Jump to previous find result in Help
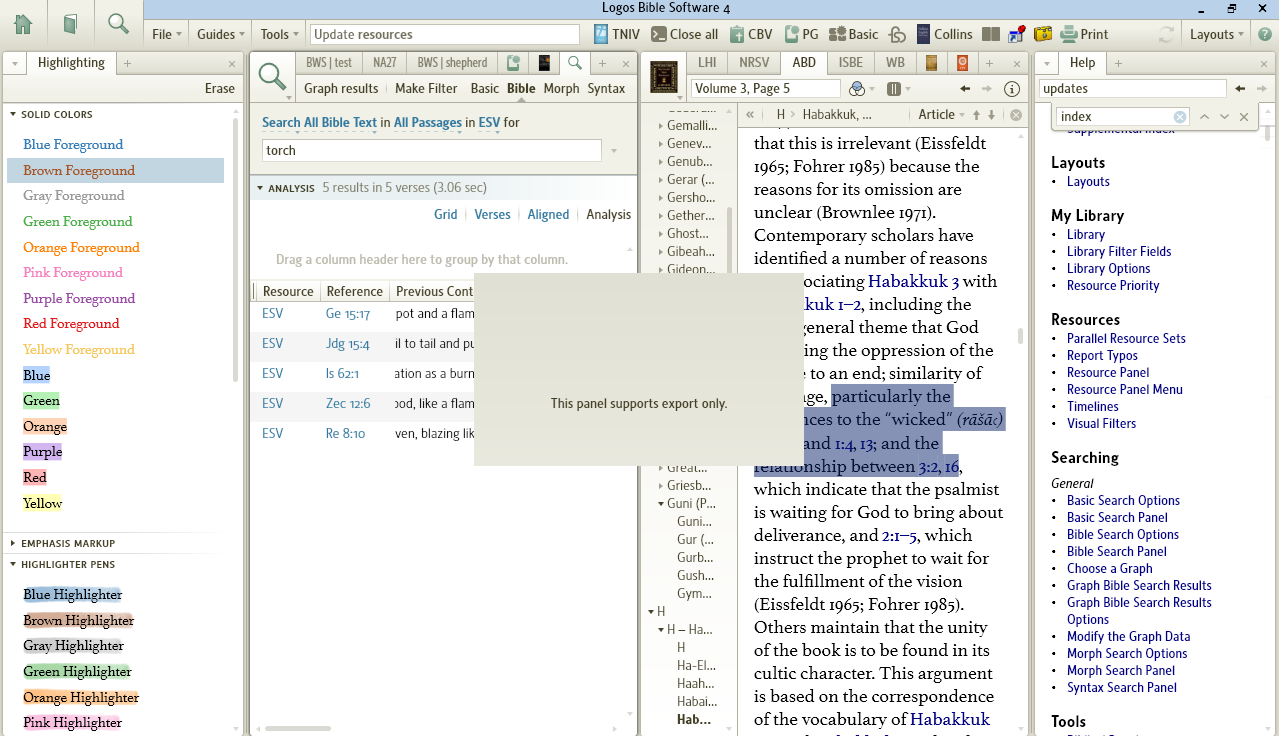 pyautogui.click(x=1204, y=117)
